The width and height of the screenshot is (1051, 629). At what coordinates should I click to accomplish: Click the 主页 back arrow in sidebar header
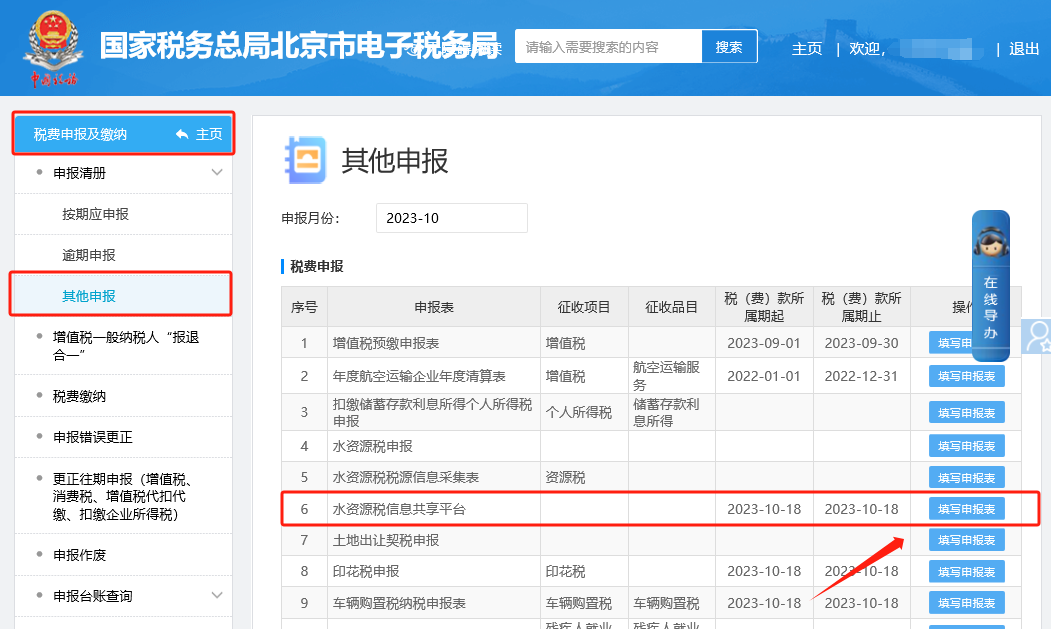(x=199, y=134)
